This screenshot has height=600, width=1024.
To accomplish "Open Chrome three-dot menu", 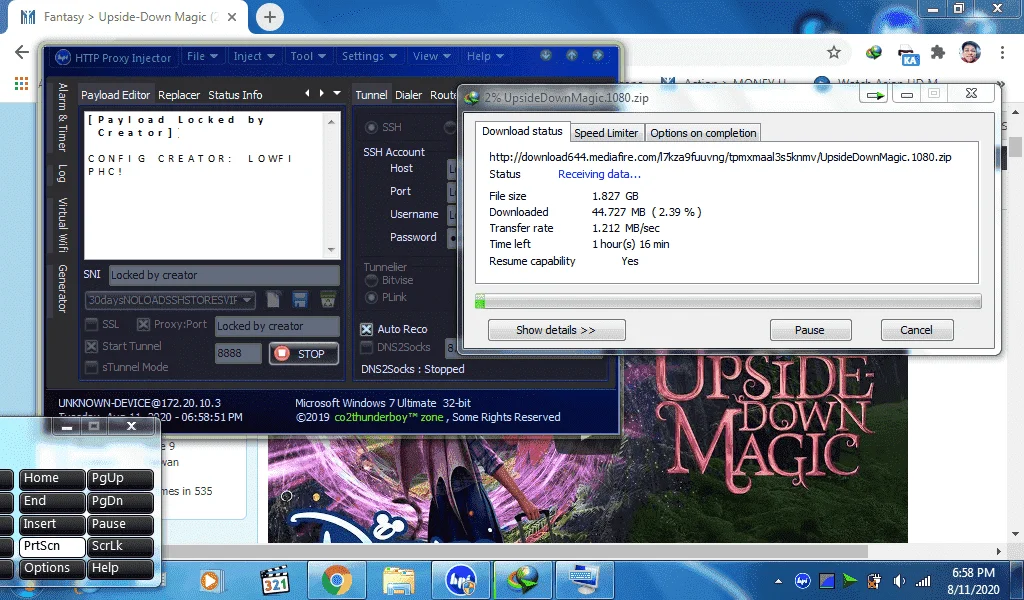I will tap(1002, 52).
